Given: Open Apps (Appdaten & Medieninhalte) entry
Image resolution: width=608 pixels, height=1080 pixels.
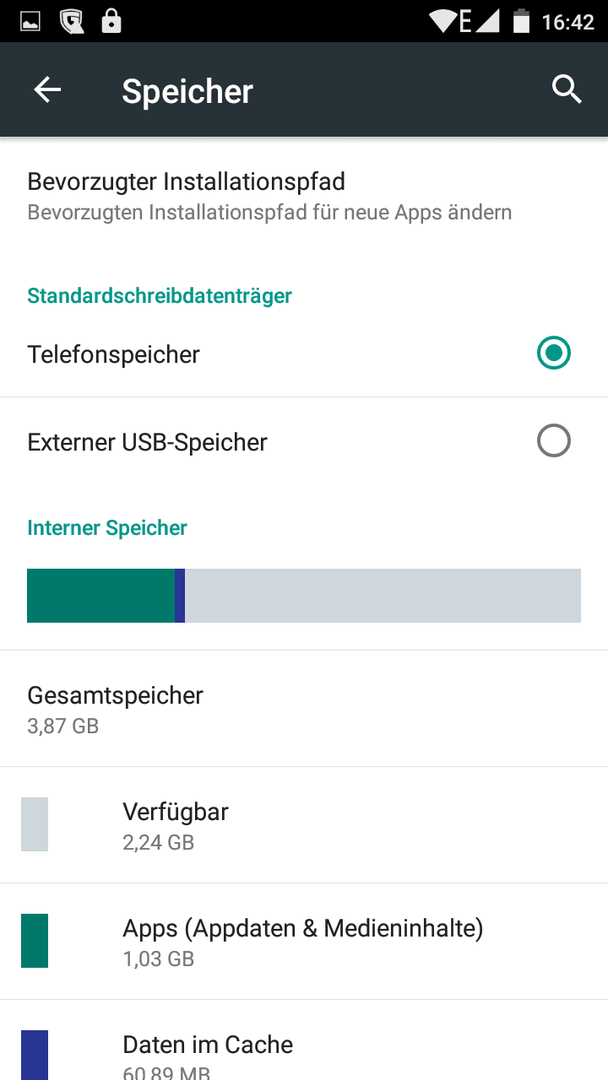Looking at the screenshot, I should pyautogui.click(x=304, y=942).
